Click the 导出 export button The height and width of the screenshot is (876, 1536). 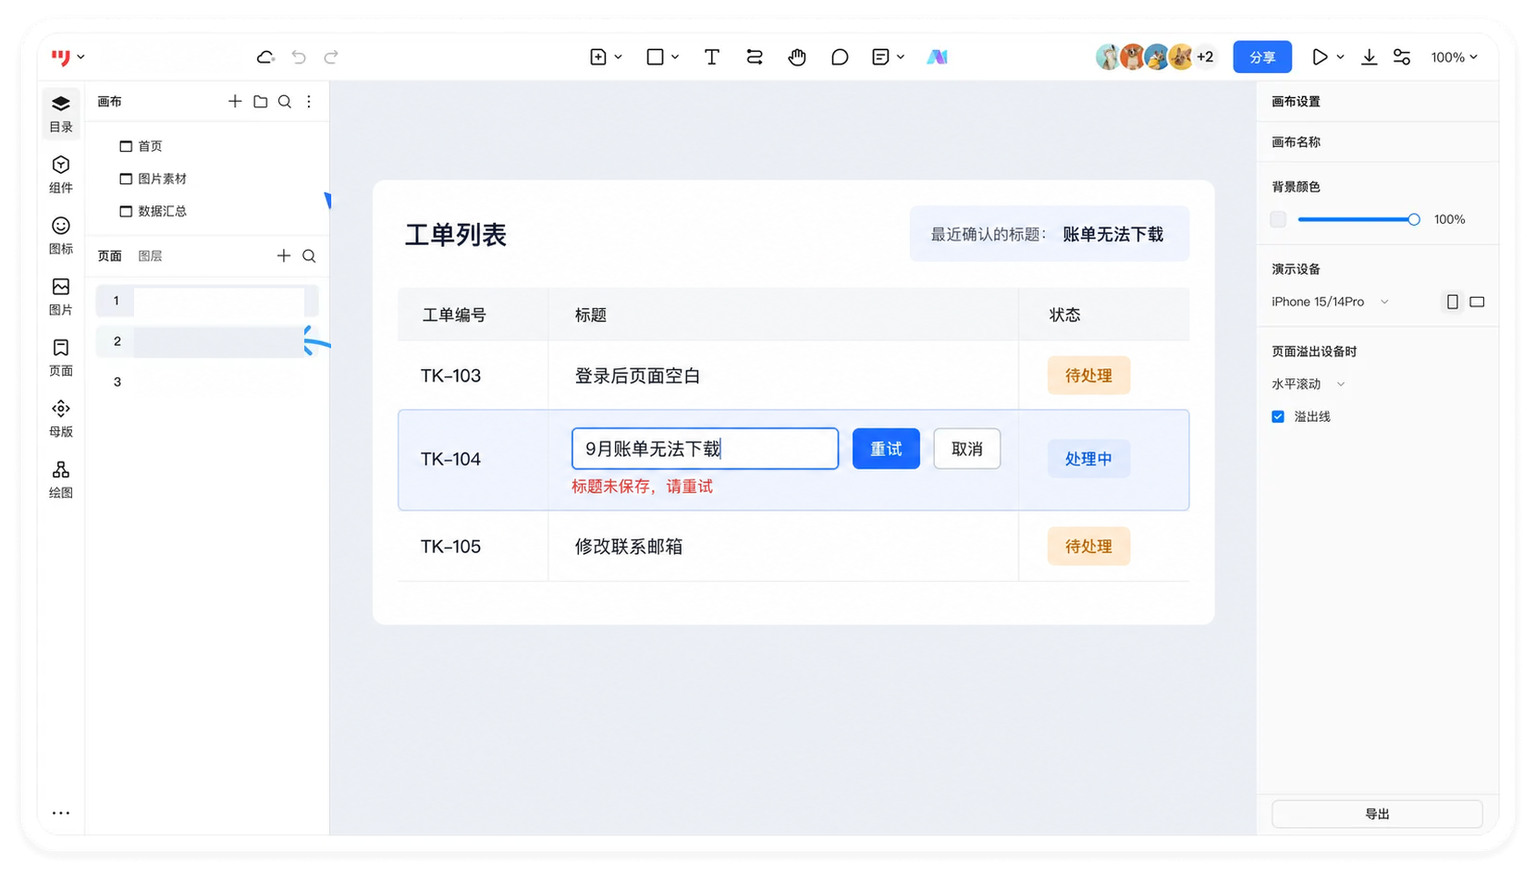(x=1377, y=814)
